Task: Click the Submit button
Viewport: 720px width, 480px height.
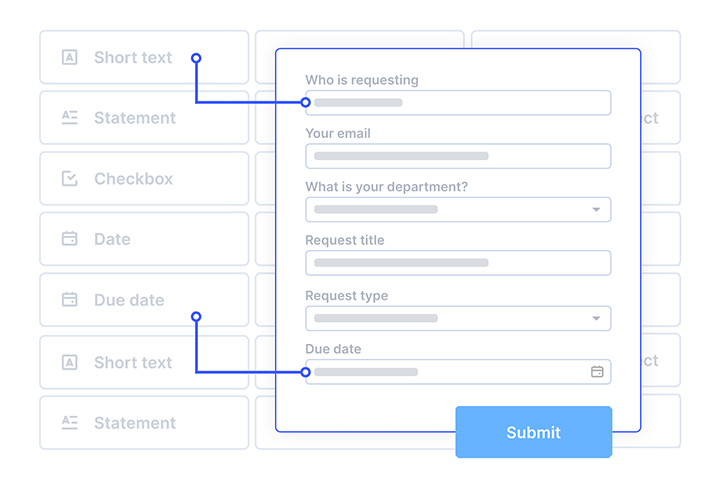Action: click(x=533, y=432)
